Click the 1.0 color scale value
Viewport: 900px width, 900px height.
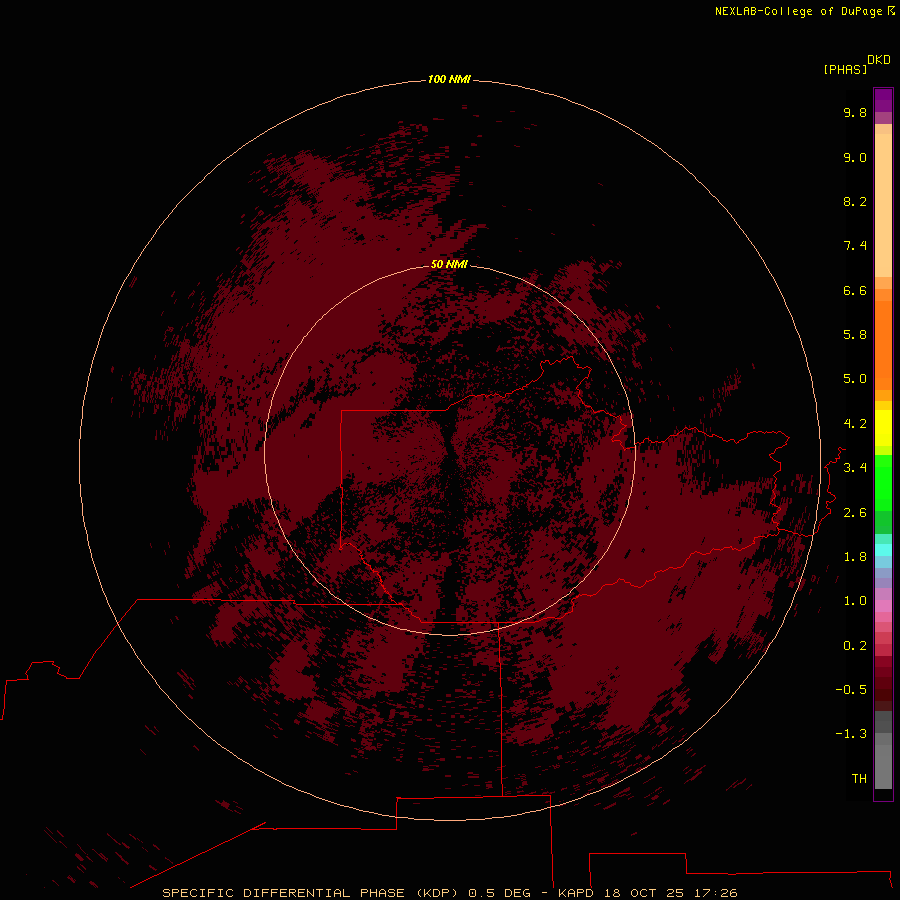[855, 601]
